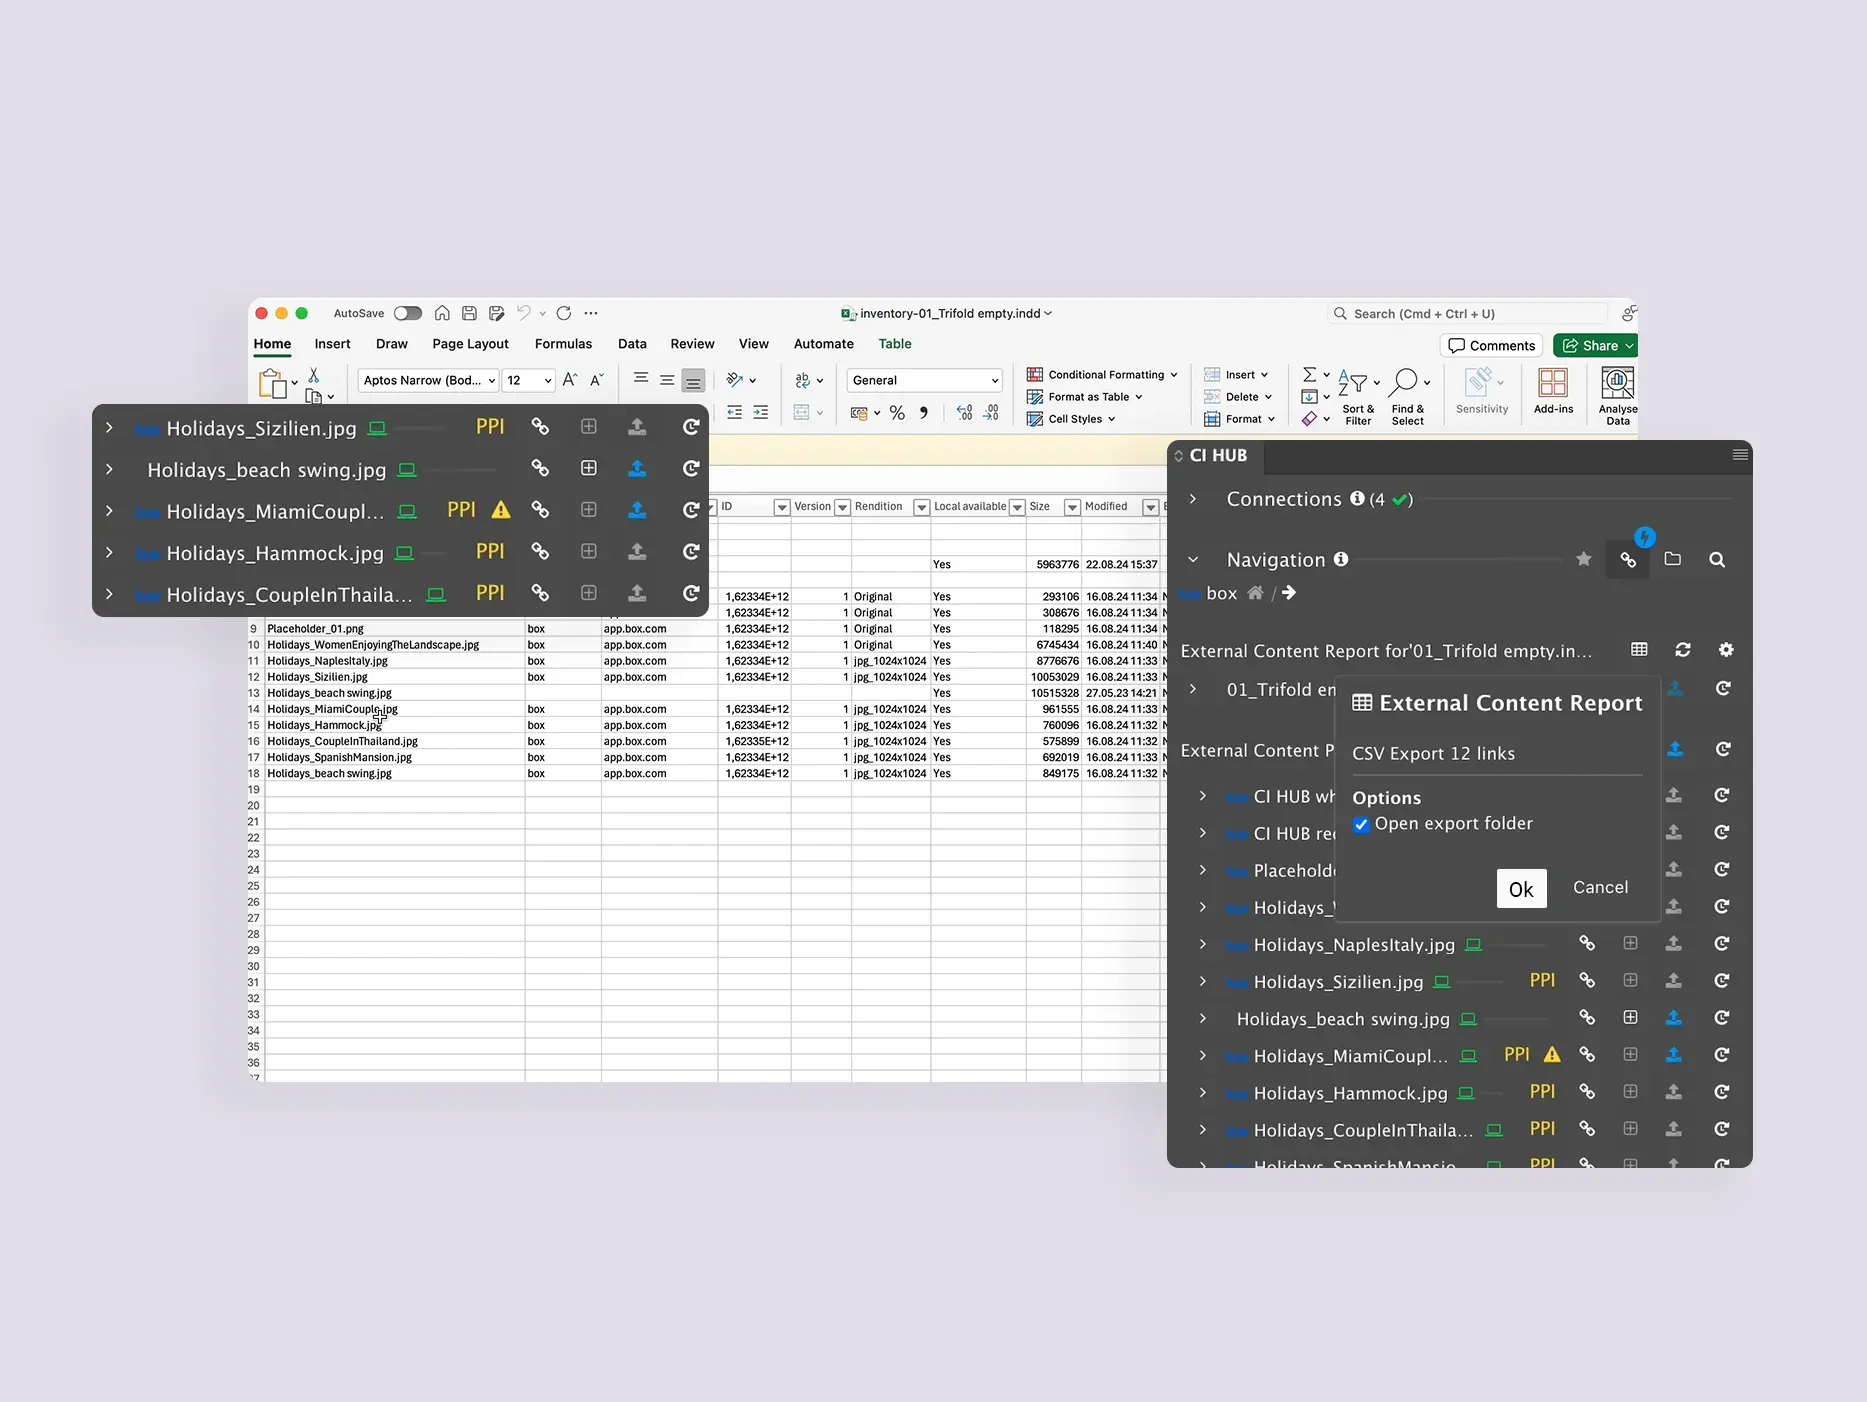
Task: Open the Insert ribbon tab
Action: pyautogui.click(x=332, y=343)
